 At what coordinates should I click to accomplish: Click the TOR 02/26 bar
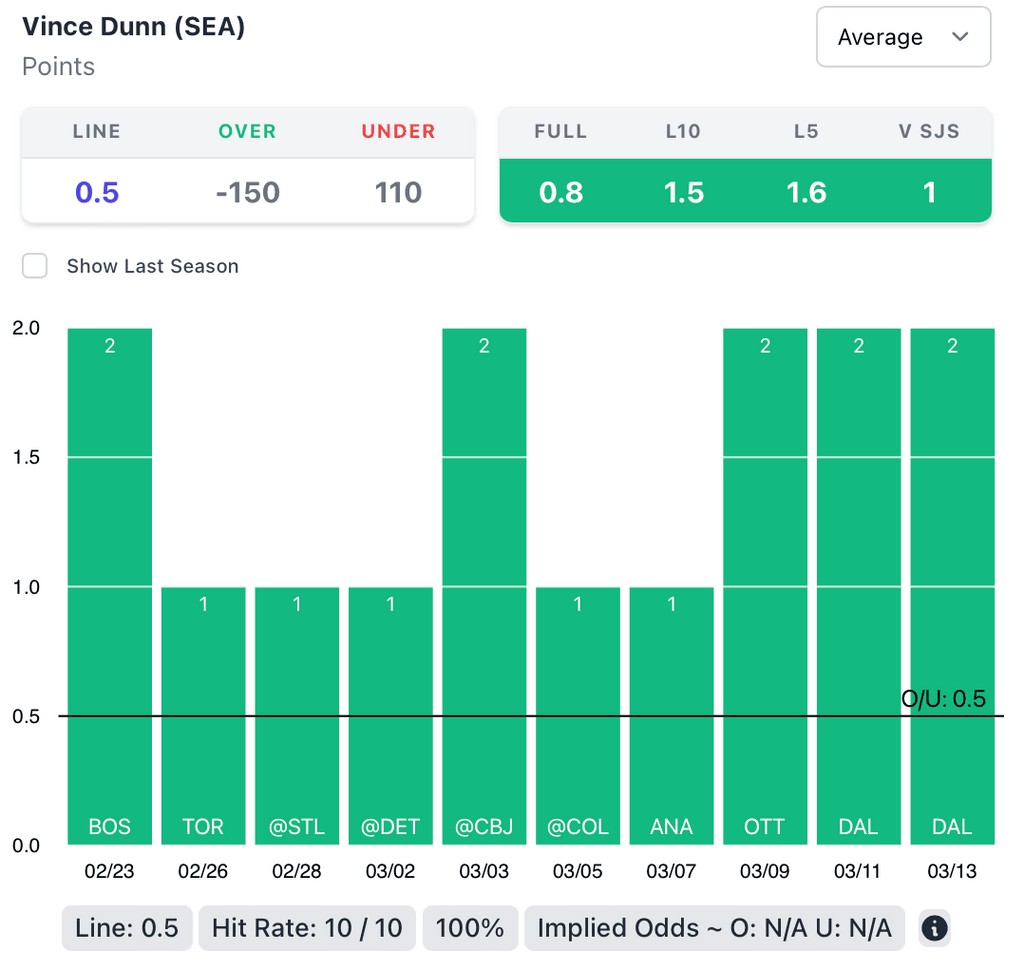203,716
